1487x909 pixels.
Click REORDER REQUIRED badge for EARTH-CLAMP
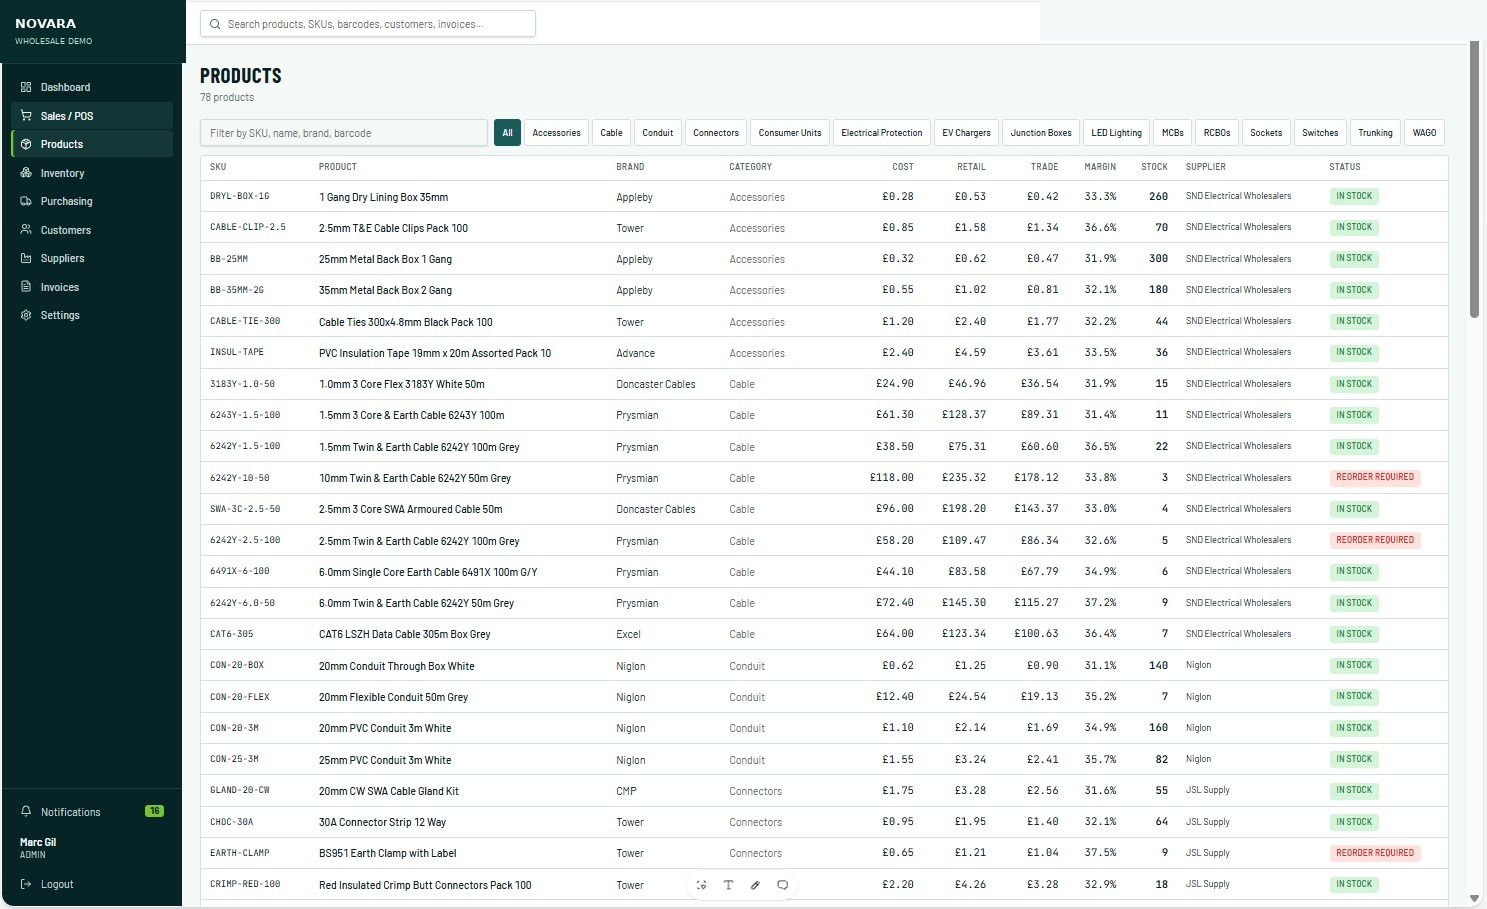point(1375,853)
